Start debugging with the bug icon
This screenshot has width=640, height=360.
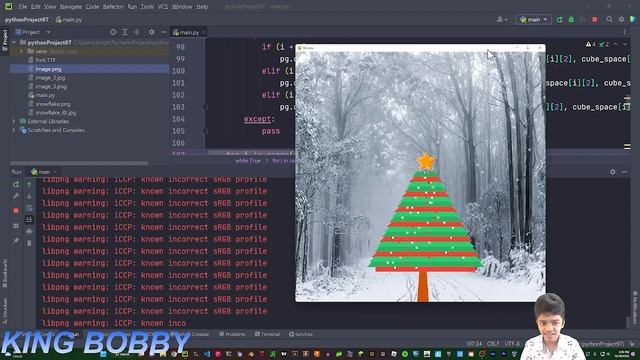tap(571, 20)
